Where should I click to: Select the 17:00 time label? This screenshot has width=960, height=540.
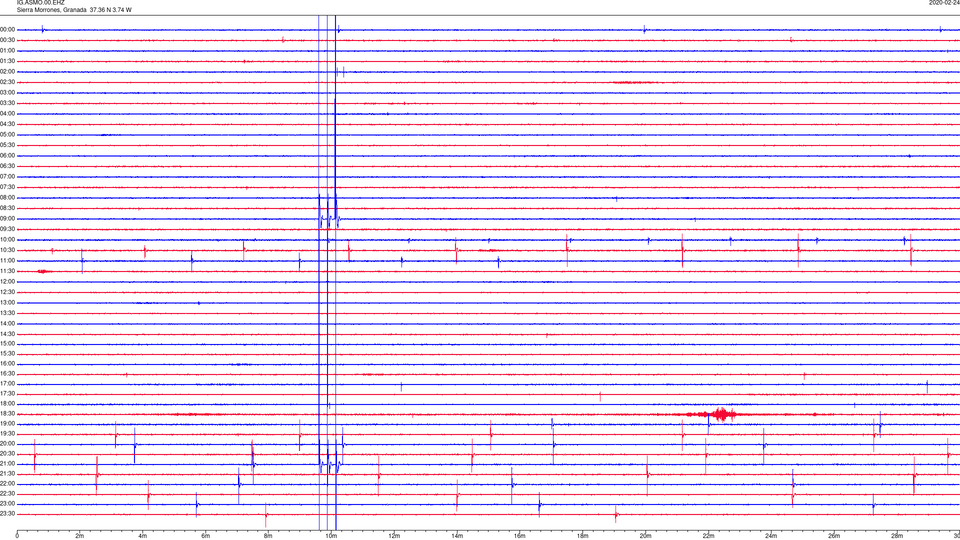point(8,384)
